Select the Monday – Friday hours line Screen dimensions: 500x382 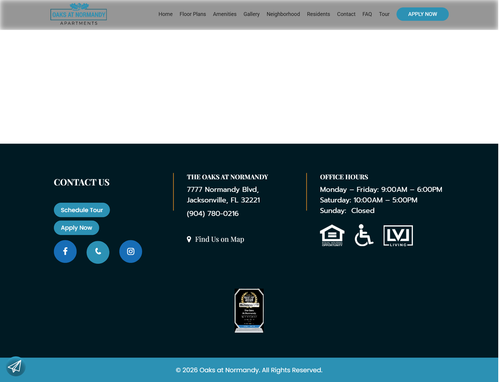[381, 189]
